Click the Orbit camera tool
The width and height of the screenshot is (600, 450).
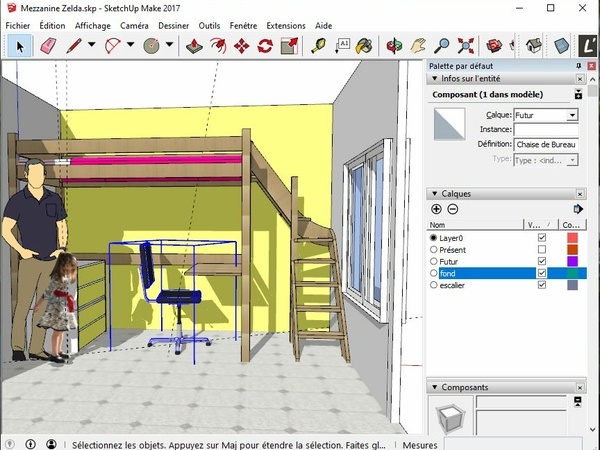tap(396, 46)
